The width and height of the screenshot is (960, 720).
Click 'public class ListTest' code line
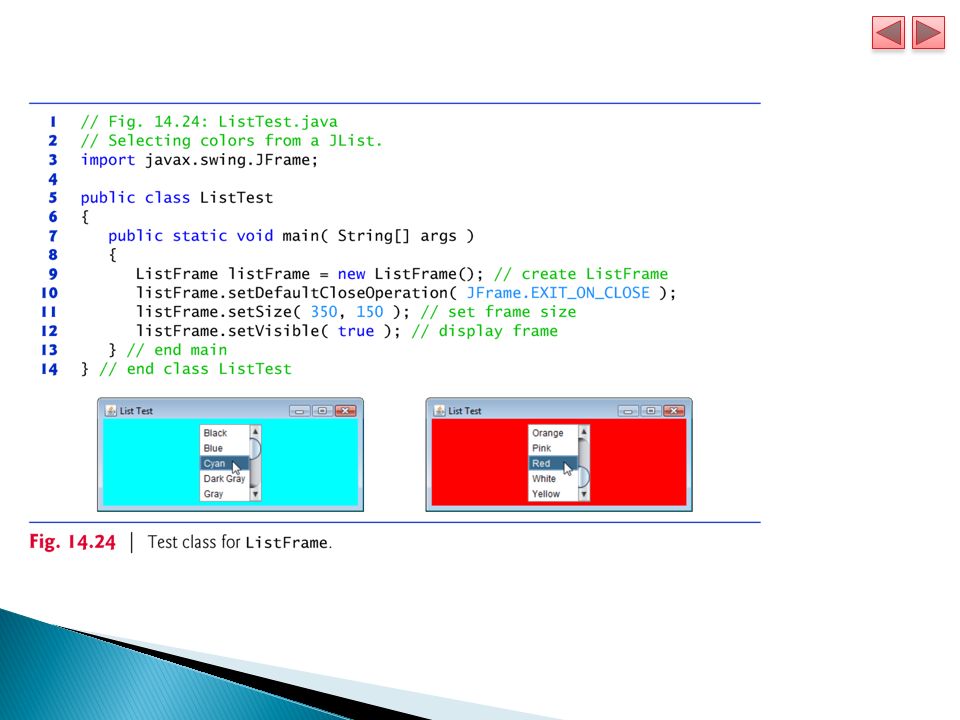point(177,198)
